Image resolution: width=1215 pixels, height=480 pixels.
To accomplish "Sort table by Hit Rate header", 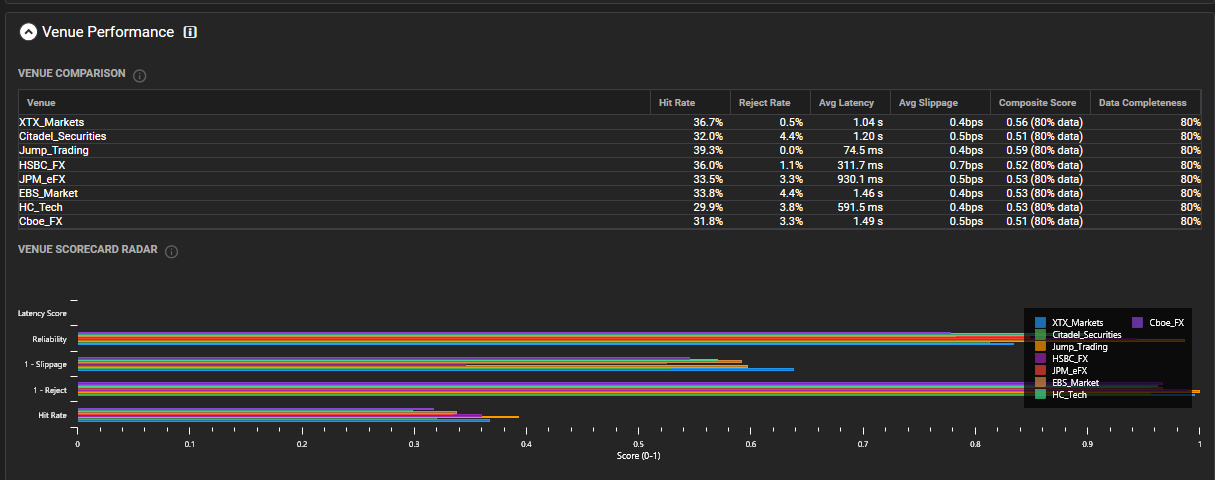I will click(x=690, y=102).
